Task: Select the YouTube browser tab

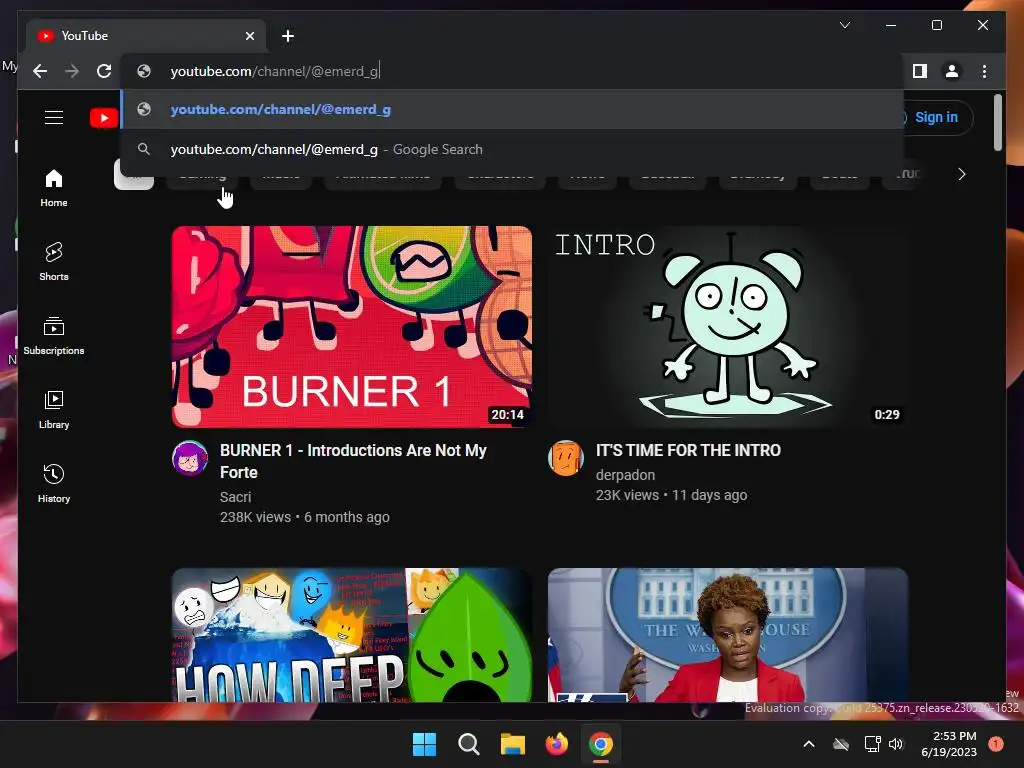Action: (x=146, y=36)
